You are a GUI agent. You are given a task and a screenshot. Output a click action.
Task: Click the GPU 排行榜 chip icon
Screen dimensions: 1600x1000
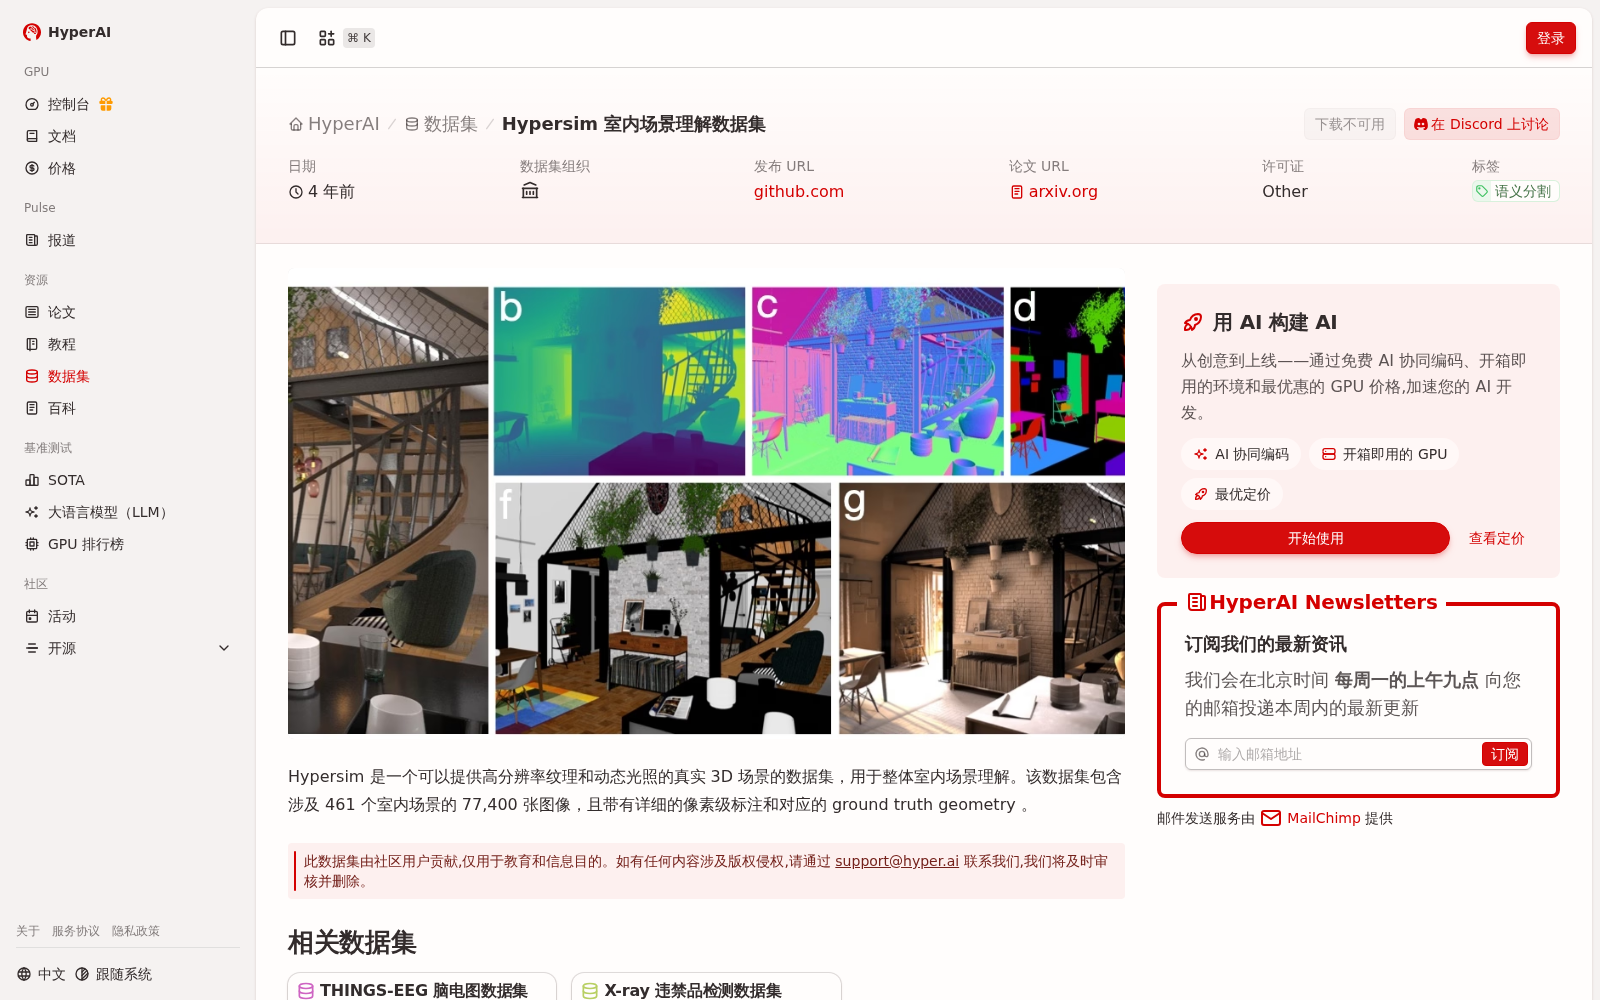tap(32, 544)
